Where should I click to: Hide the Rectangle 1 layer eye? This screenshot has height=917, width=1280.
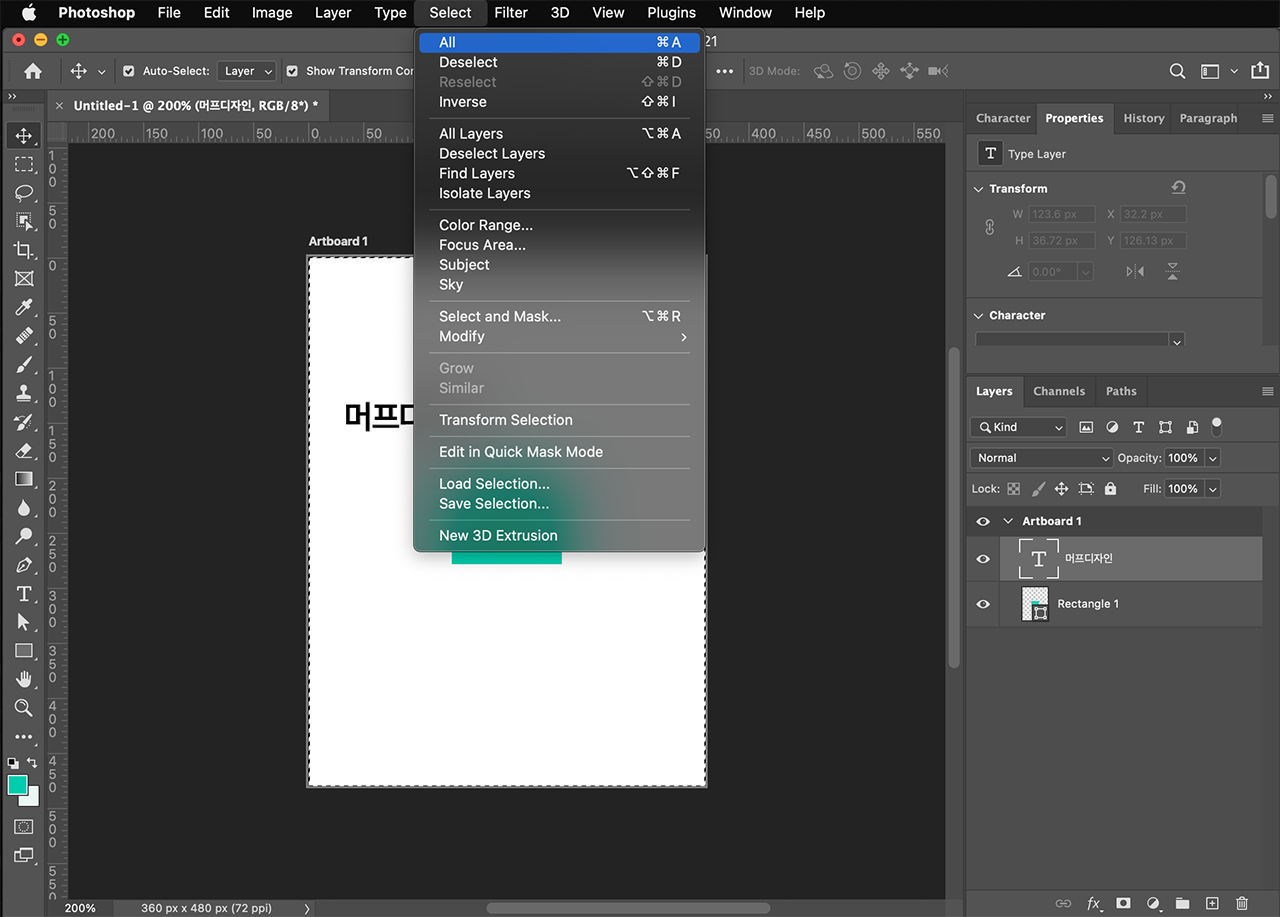coord(983,604)
